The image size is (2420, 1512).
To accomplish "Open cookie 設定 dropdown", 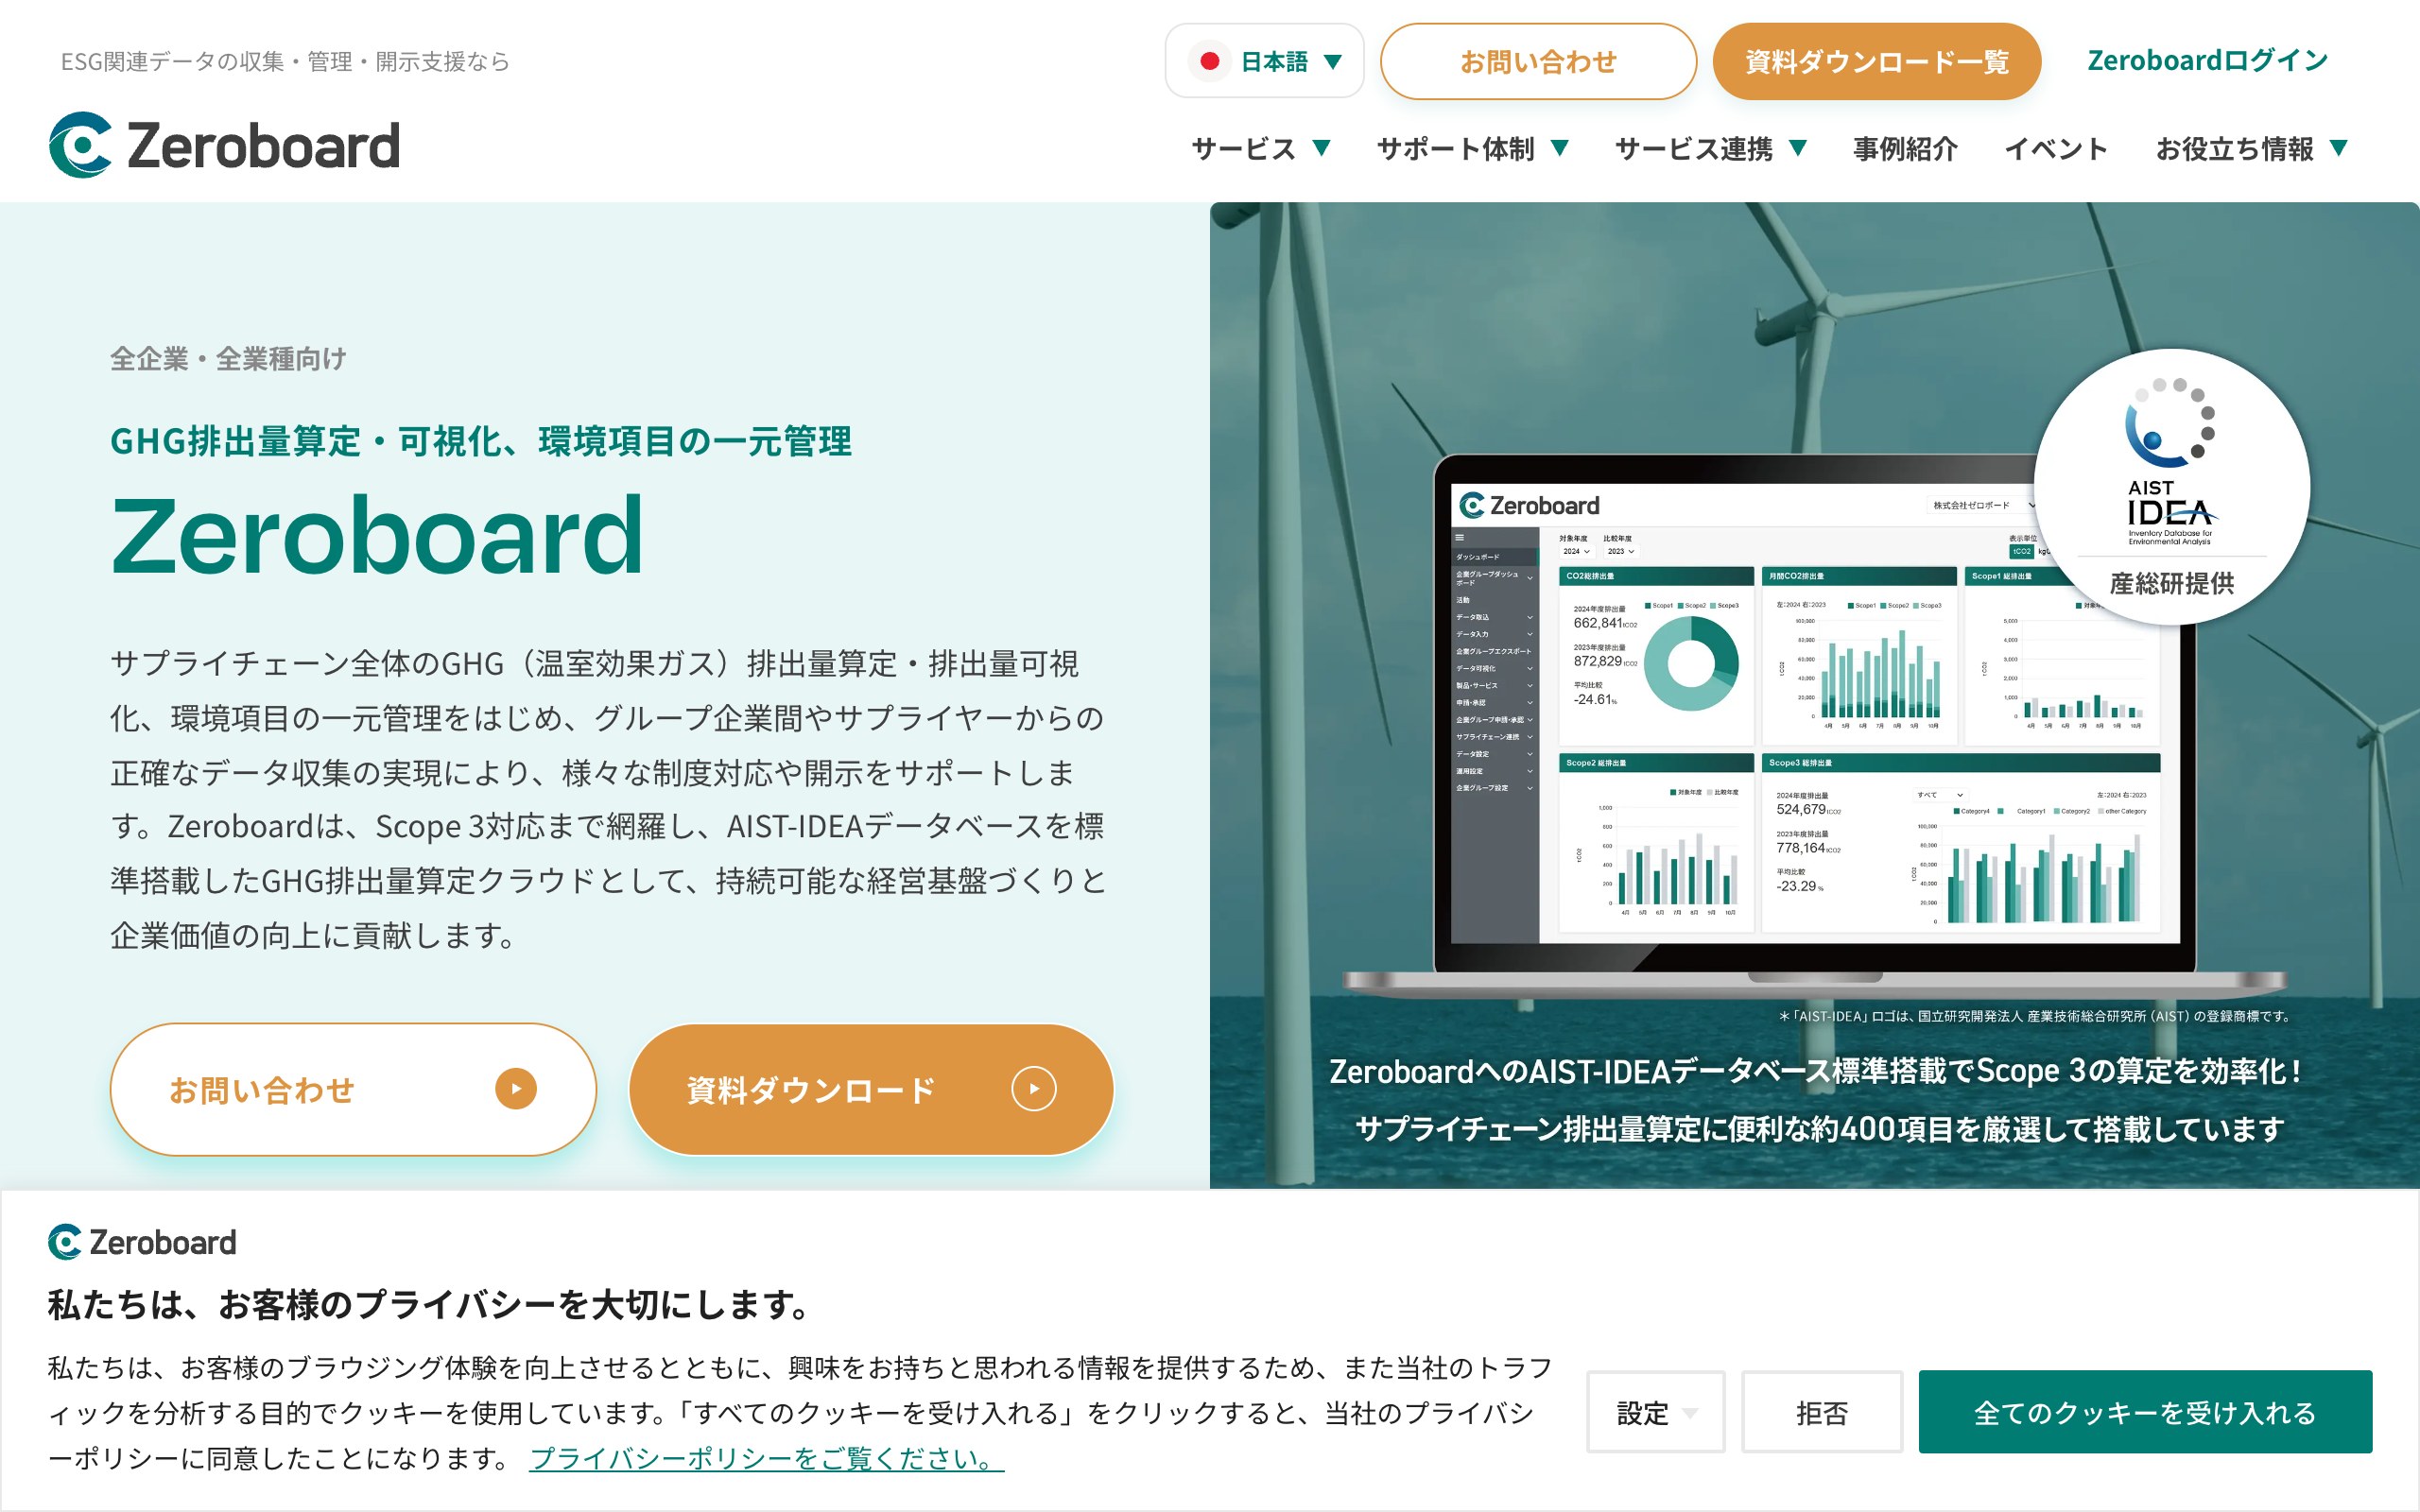I will click(1656, 1412).
